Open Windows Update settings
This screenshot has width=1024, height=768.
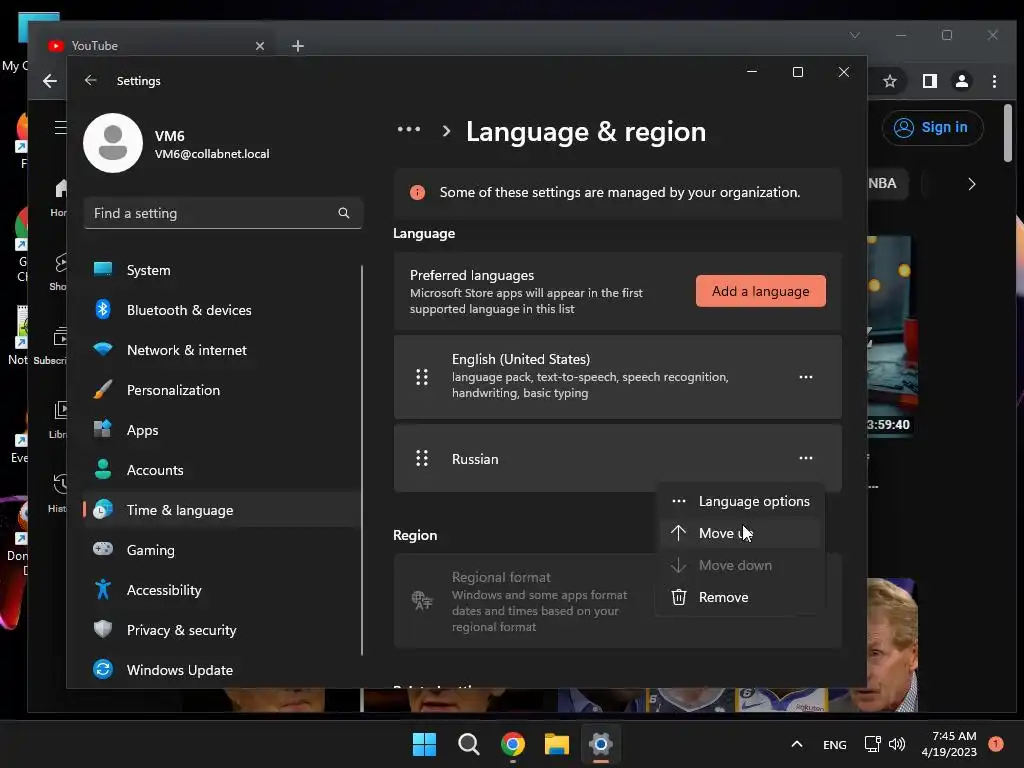click(x=221, y=669)
